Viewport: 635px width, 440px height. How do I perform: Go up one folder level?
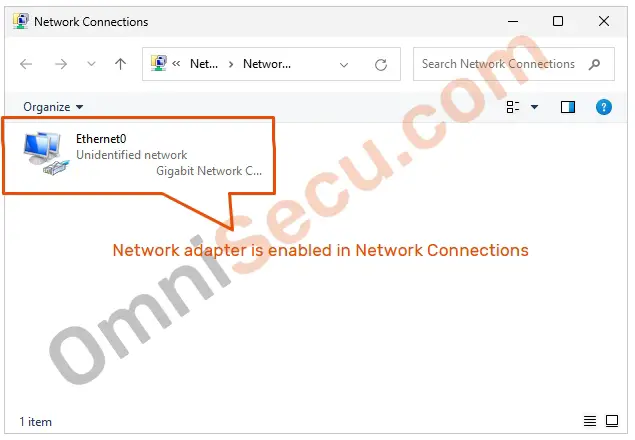pyautogui.click(x=120, y=64)
